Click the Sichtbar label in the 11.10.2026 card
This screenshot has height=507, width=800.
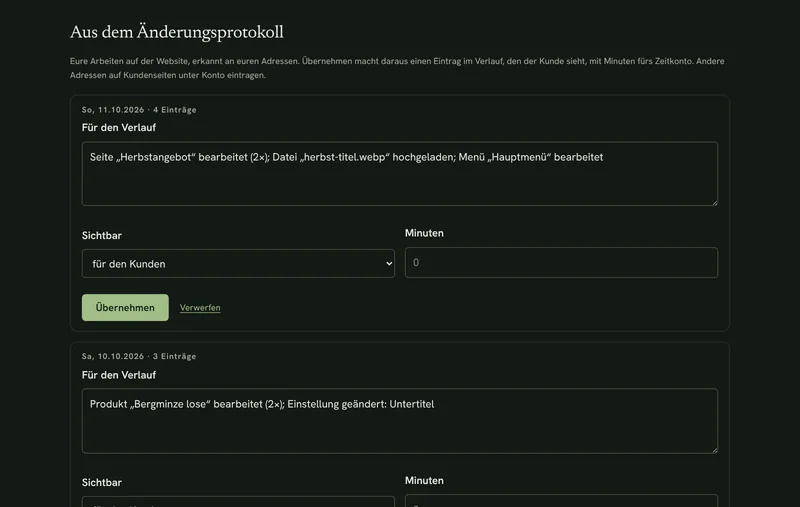pos(102,236)
